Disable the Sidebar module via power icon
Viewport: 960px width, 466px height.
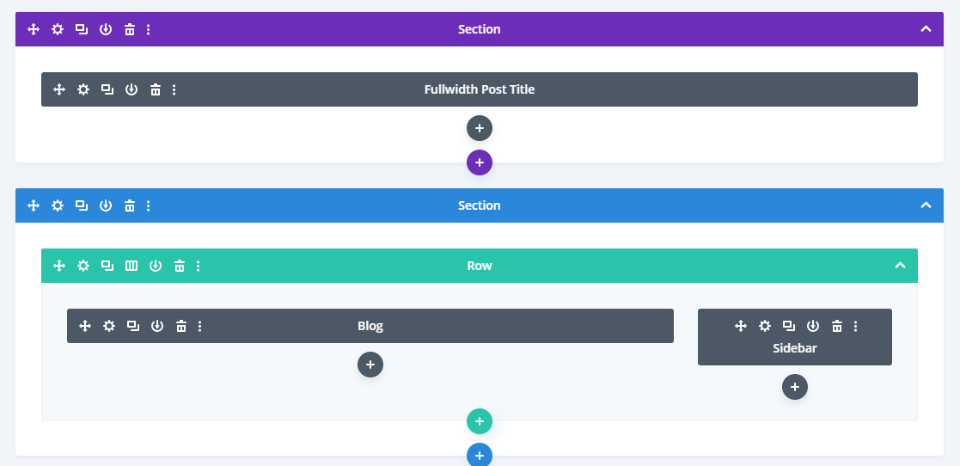pyautogui.click(x=813, y=325)
